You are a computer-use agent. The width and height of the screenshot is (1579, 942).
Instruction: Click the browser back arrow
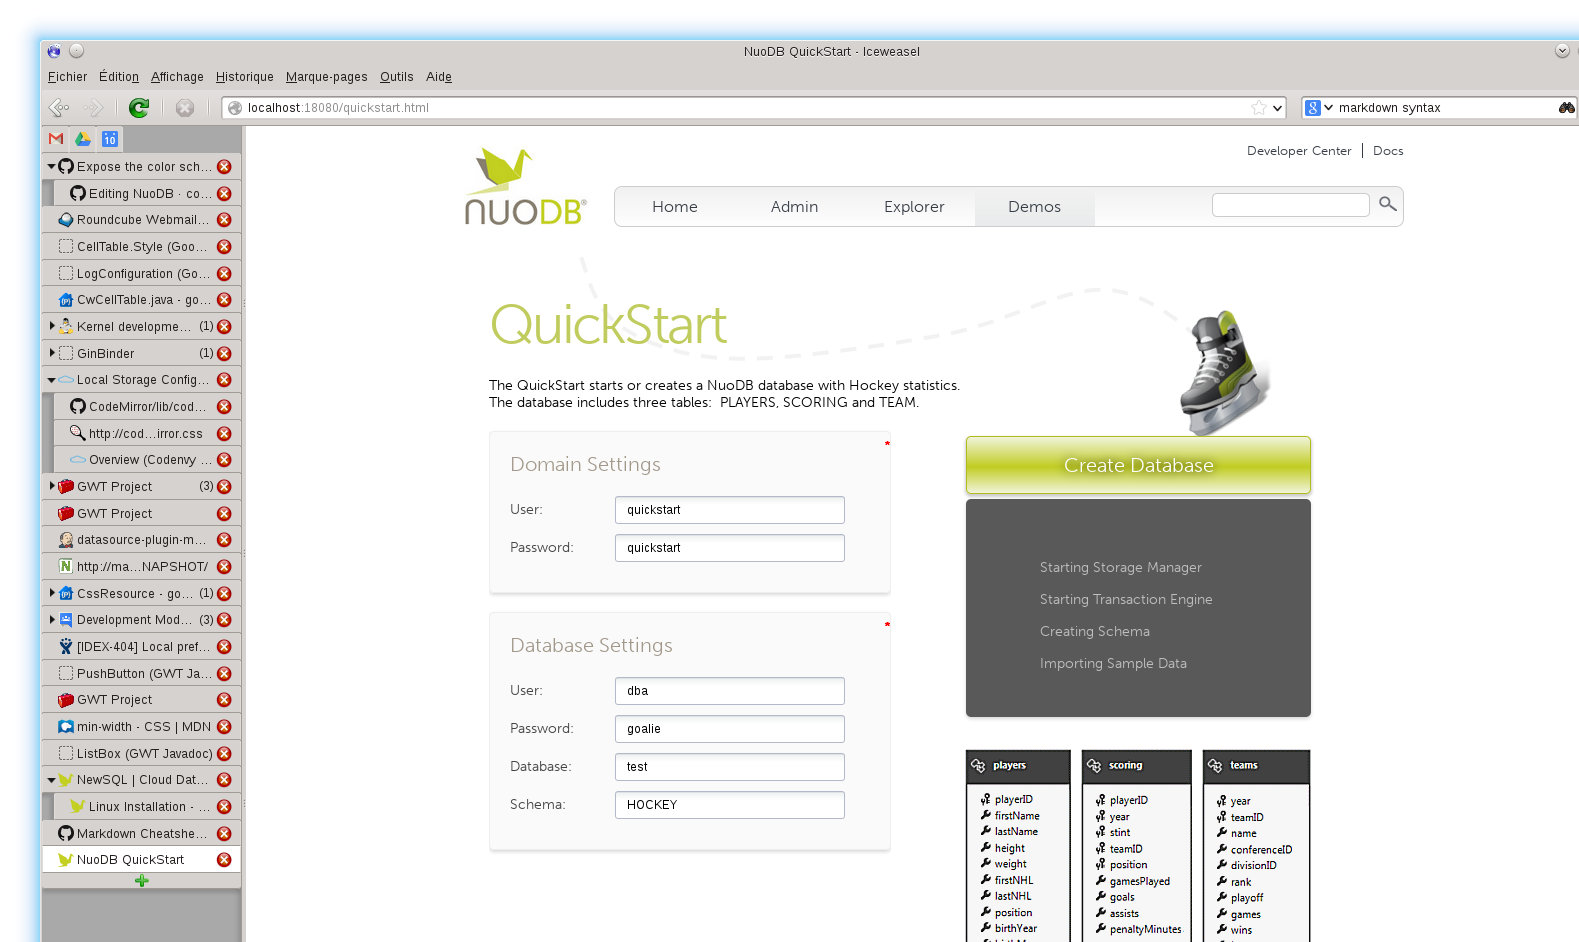click(60, 107)
